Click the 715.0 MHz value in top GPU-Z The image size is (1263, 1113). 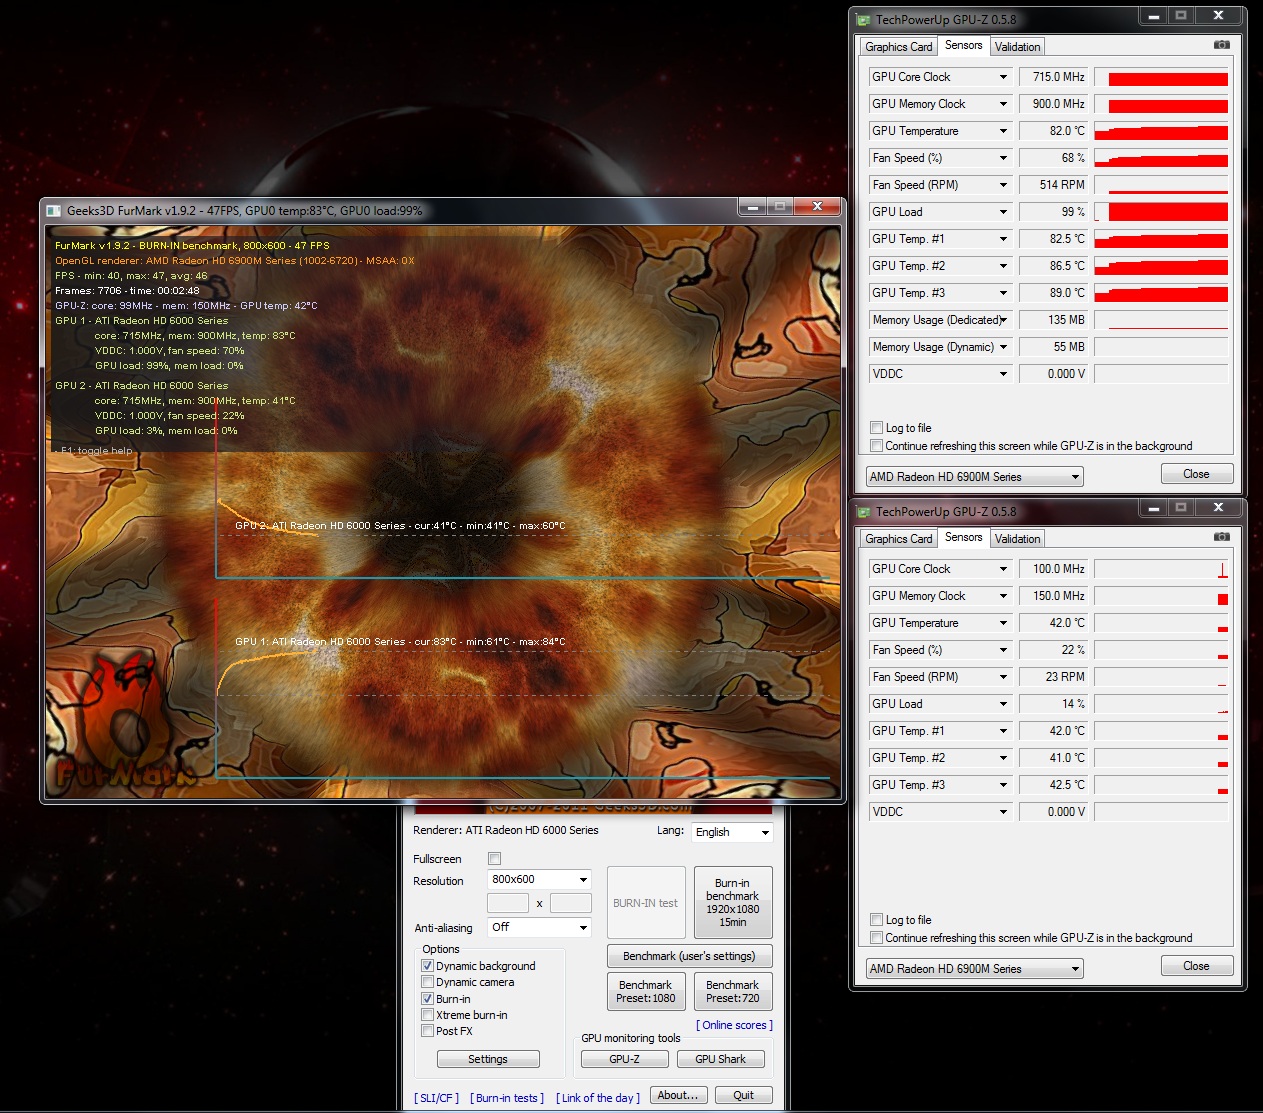click(x=1054, y=77)
